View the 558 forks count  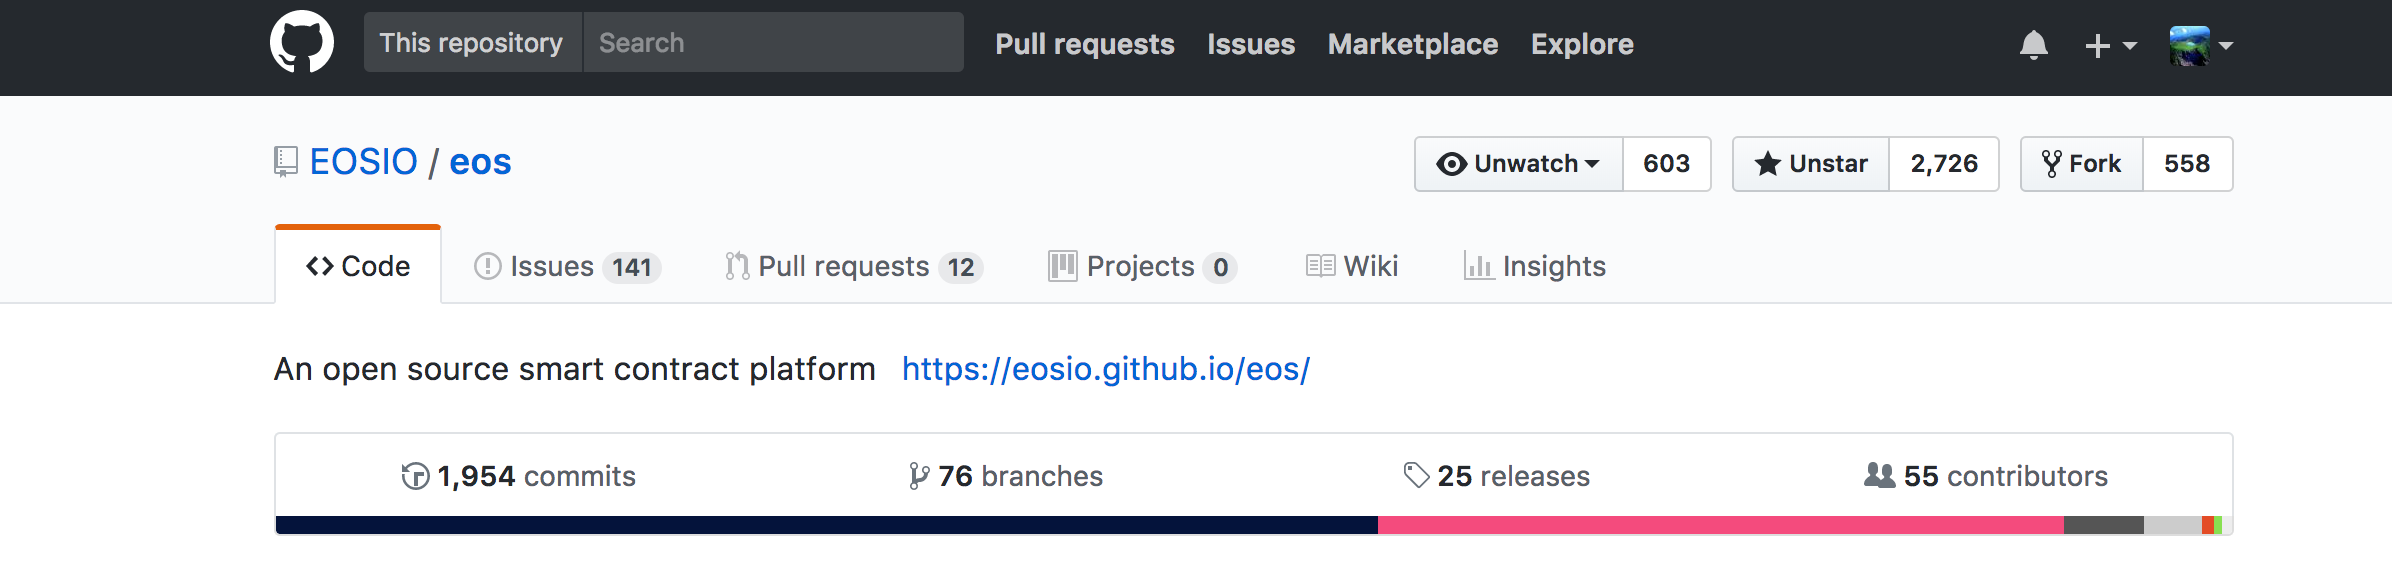point(2187,163)
